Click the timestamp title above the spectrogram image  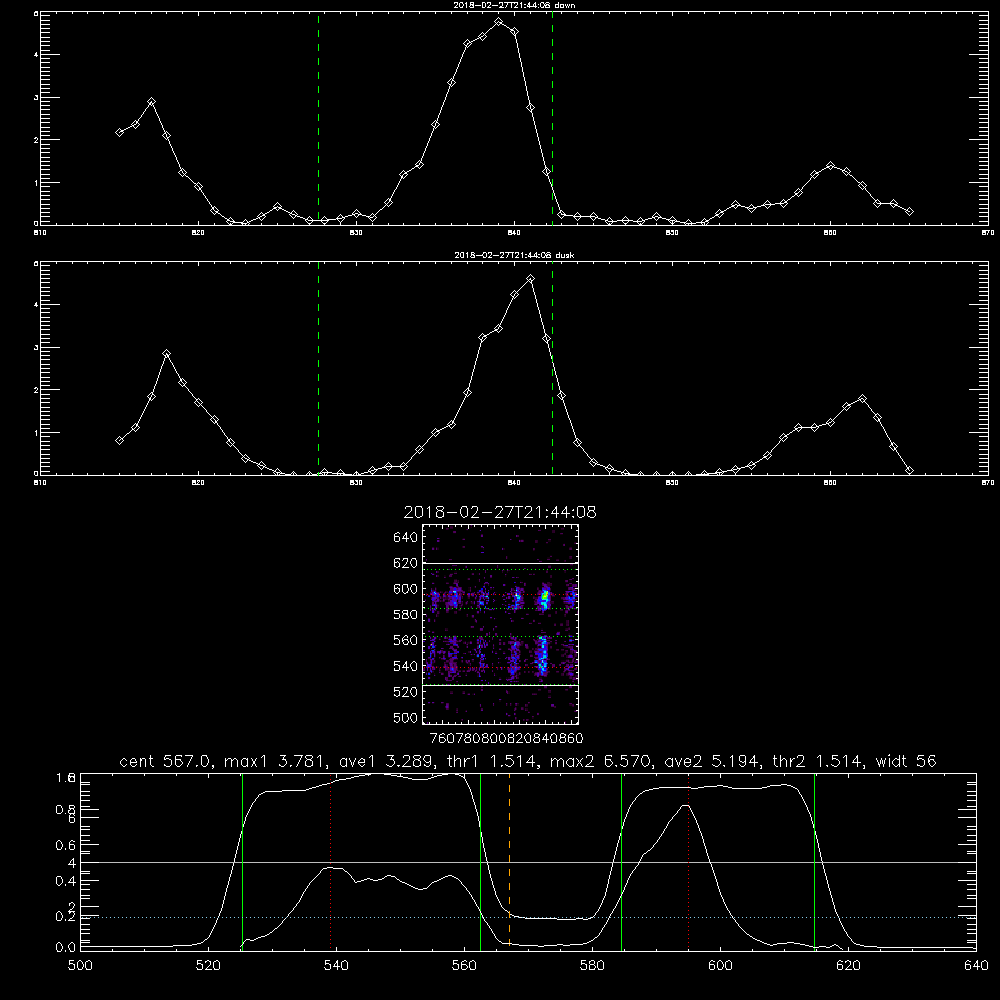click(x=500, y=512)
